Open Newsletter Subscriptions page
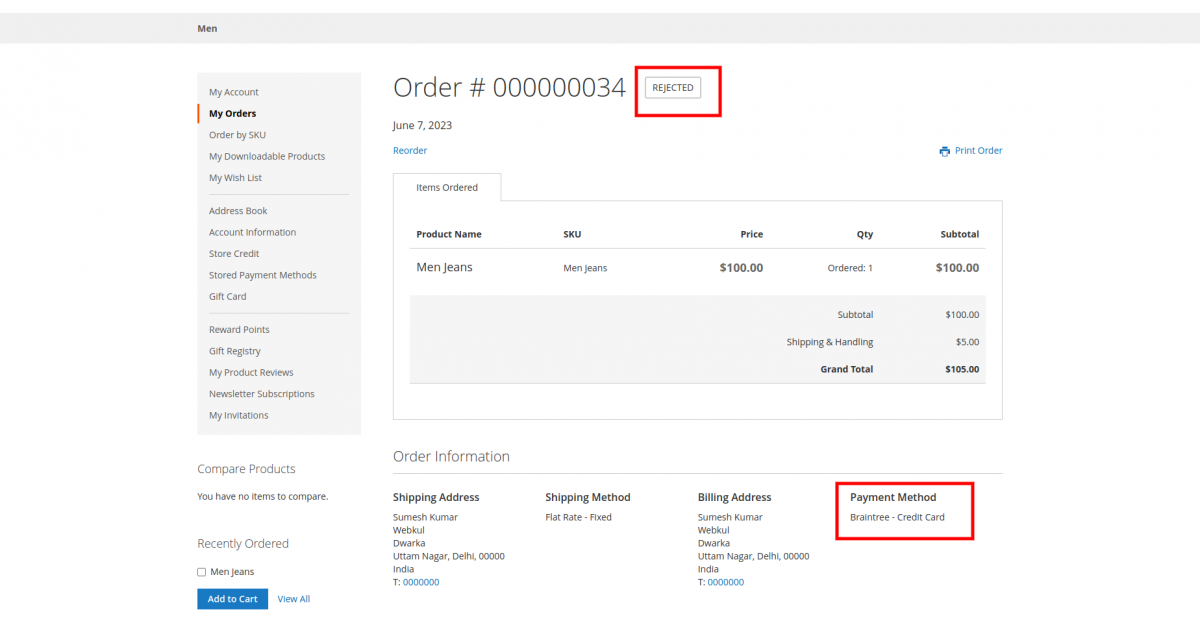 coord(262,394)
